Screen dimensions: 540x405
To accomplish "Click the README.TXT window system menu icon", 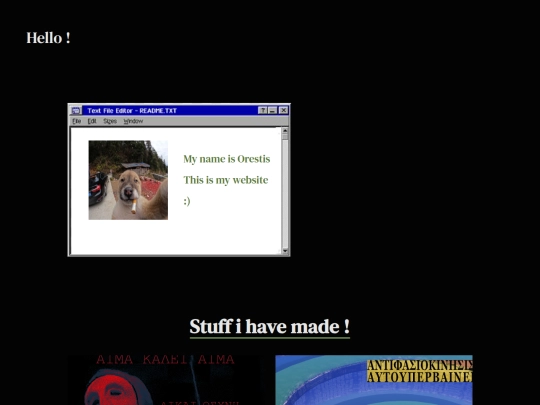I will pyautogui.click(x=76, y=111).
